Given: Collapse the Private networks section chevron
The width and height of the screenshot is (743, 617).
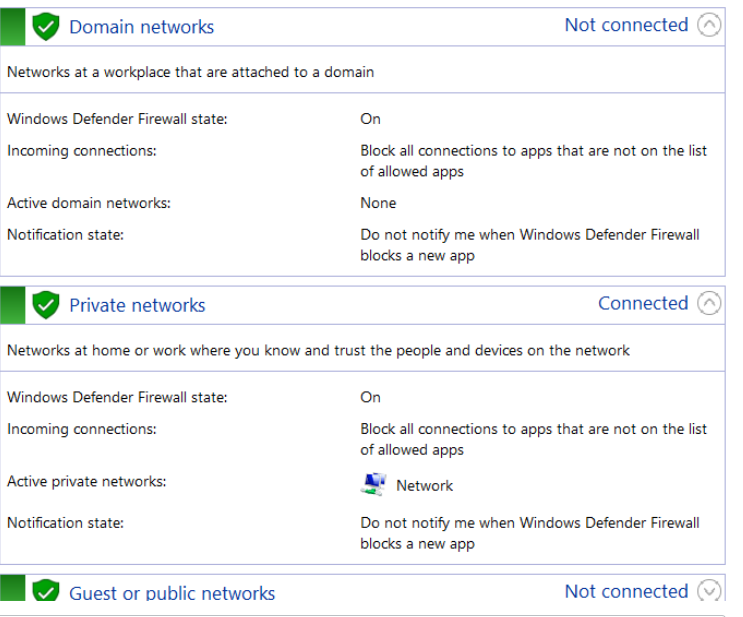Looking at the screenshot, I should pyautogui.click(x=709, y=303).
